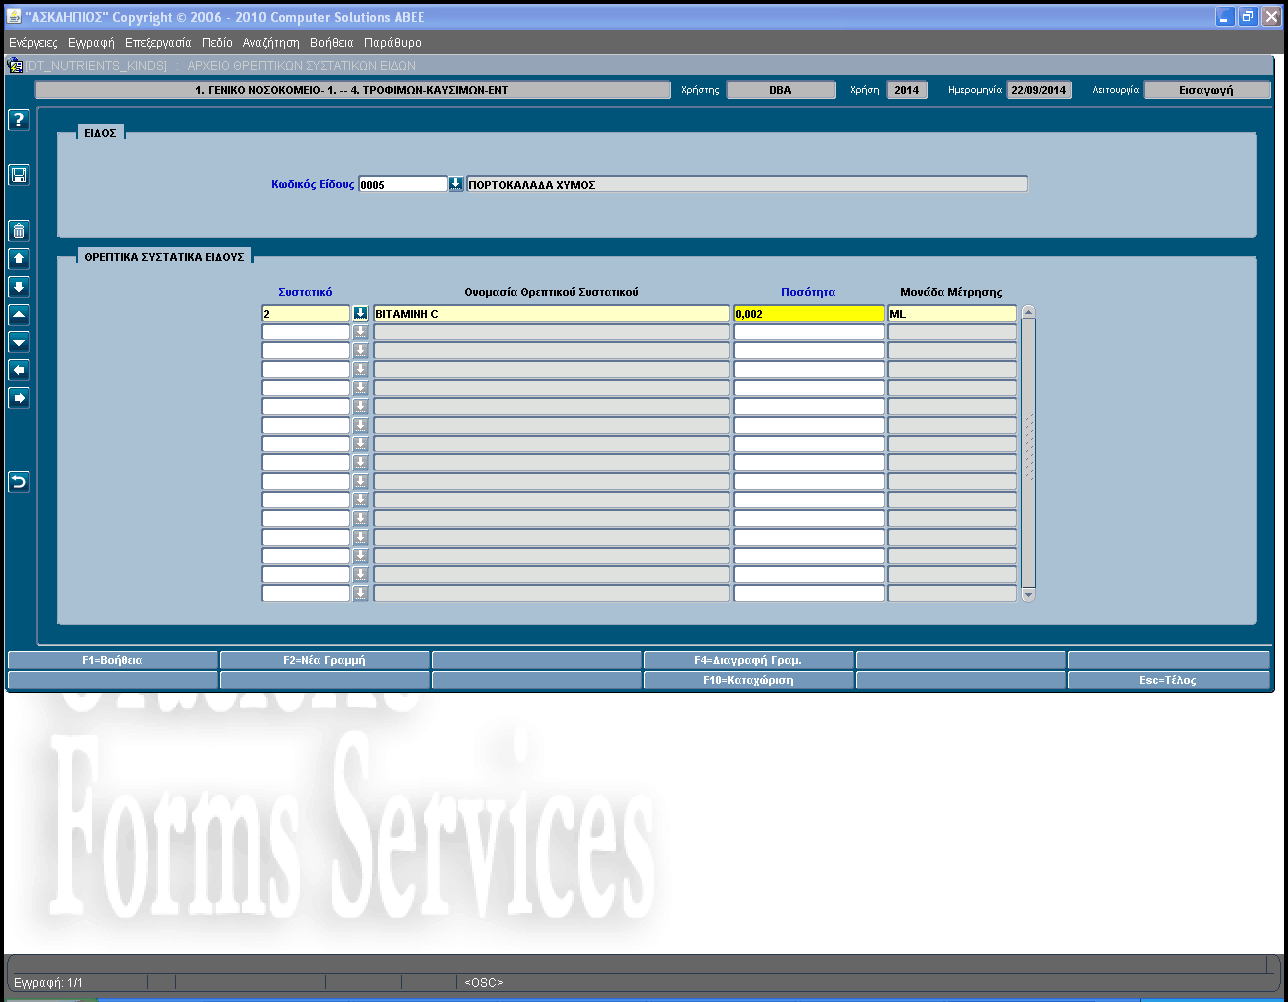
Task: Click the up triangle sidebar icon
Action: (18, 314)
